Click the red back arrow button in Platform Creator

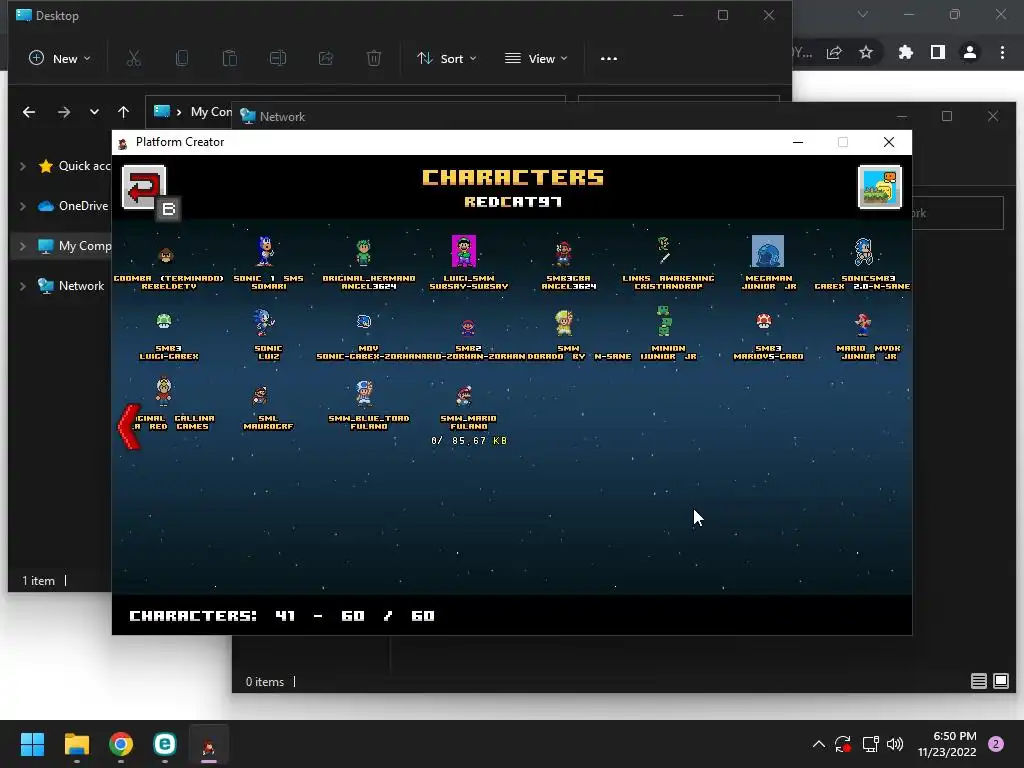(x=144, y=187)
